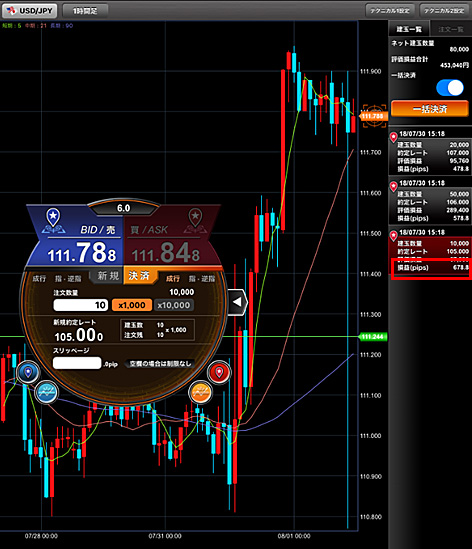Image resolution: width=472 pixels, height=549 pixels.
Task: Select the 新規 order tab
Action: pyautogui.click(x=108, y=276)
